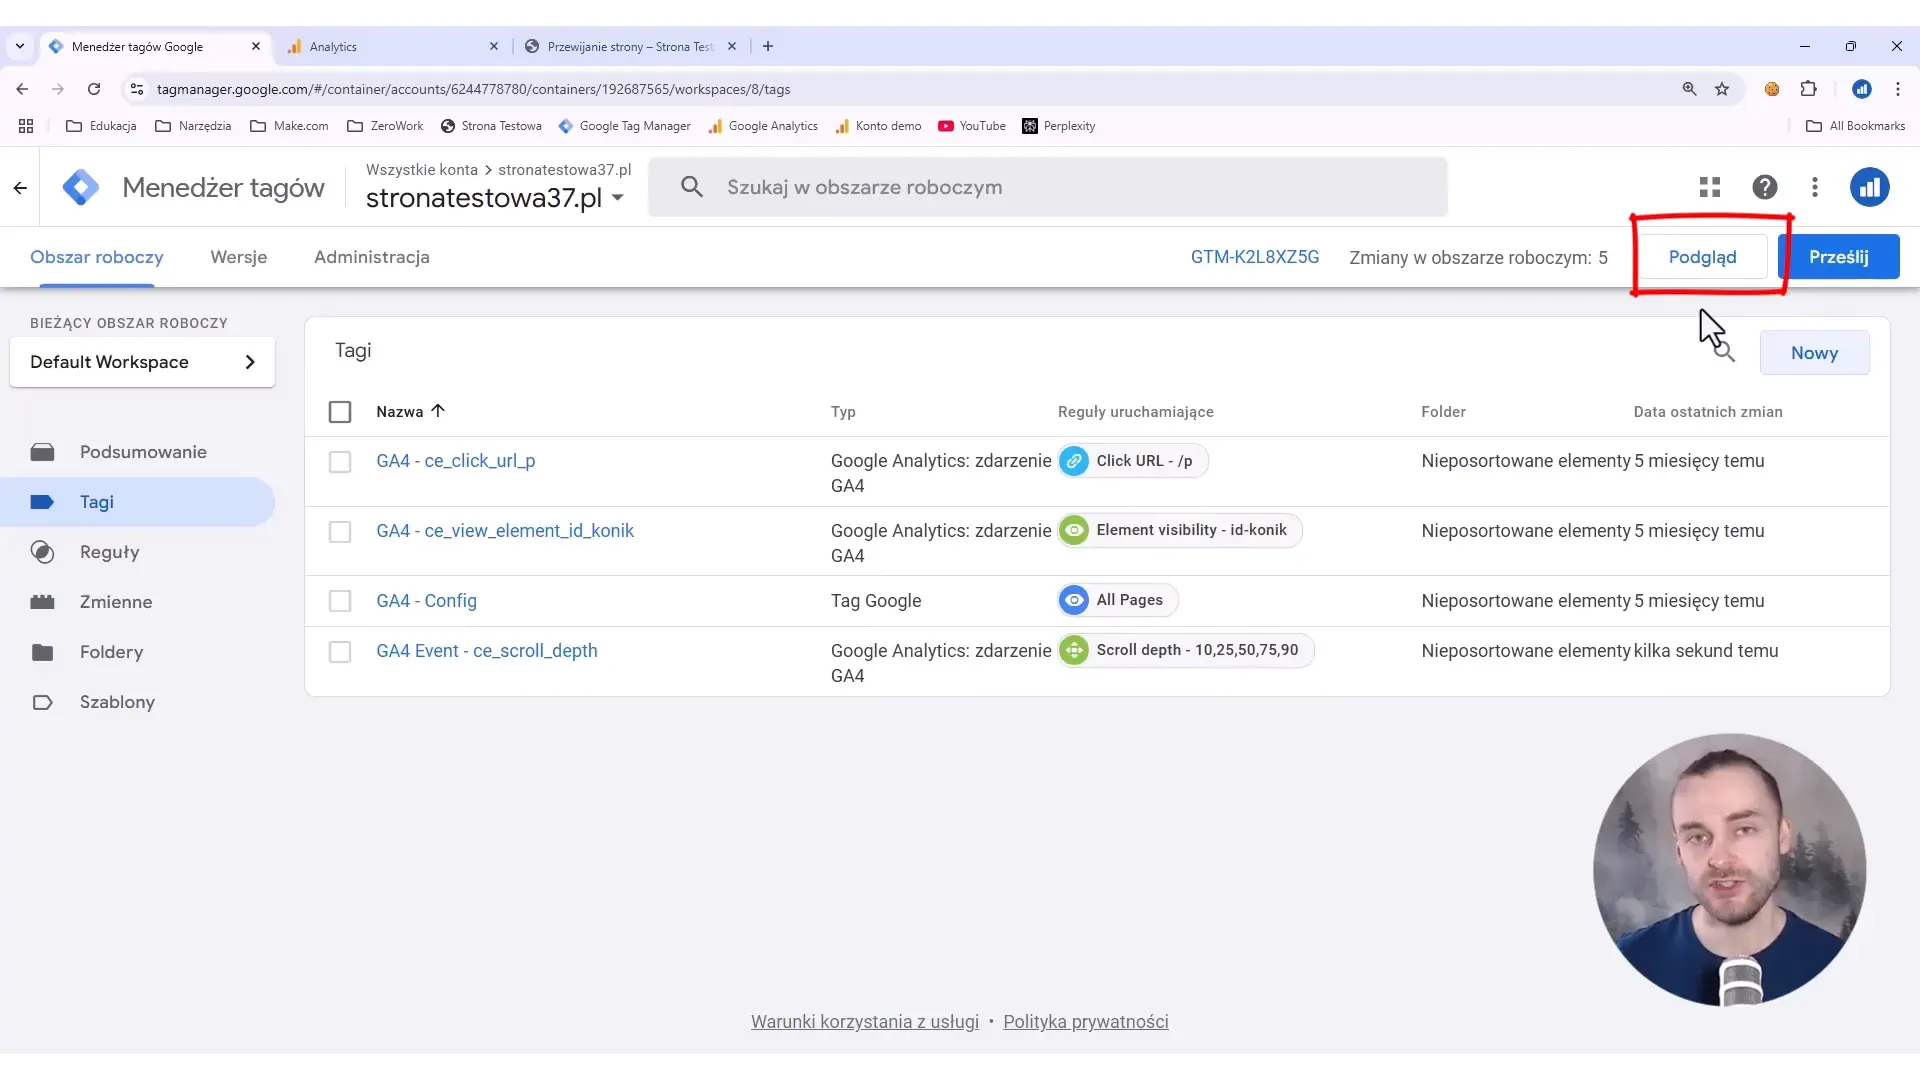The width and height of the screenshot is (1920, 1080).
Task: Go back with the Tag Manager back arrow
Action: tap(20, 188)
